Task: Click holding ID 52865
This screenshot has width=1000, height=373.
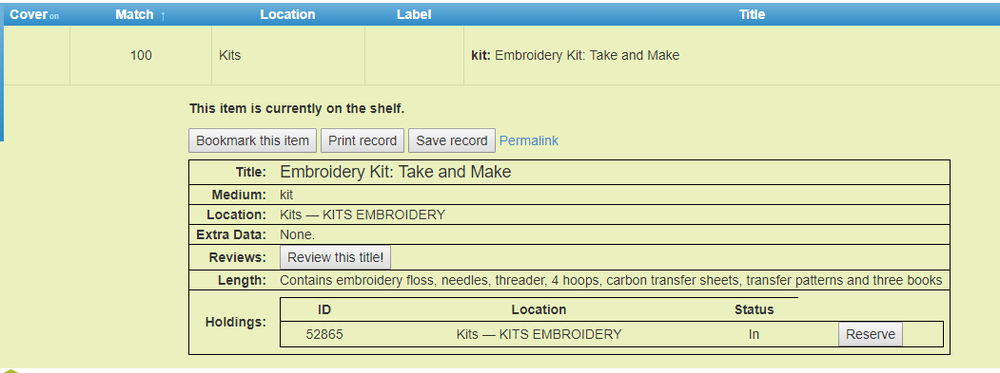Action: [325, 334]
